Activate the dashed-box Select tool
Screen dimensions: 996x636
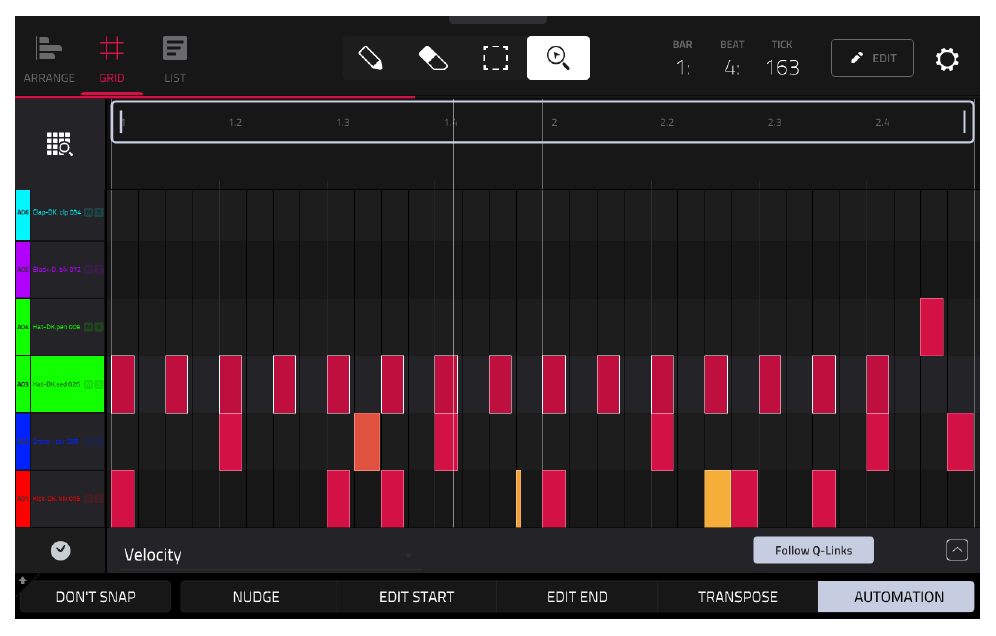tap(495, 58)
